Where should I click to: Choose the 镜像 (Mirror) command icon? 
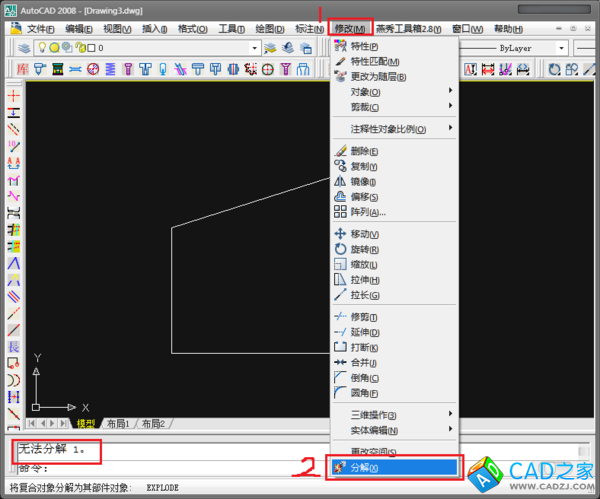pos(340,182)
